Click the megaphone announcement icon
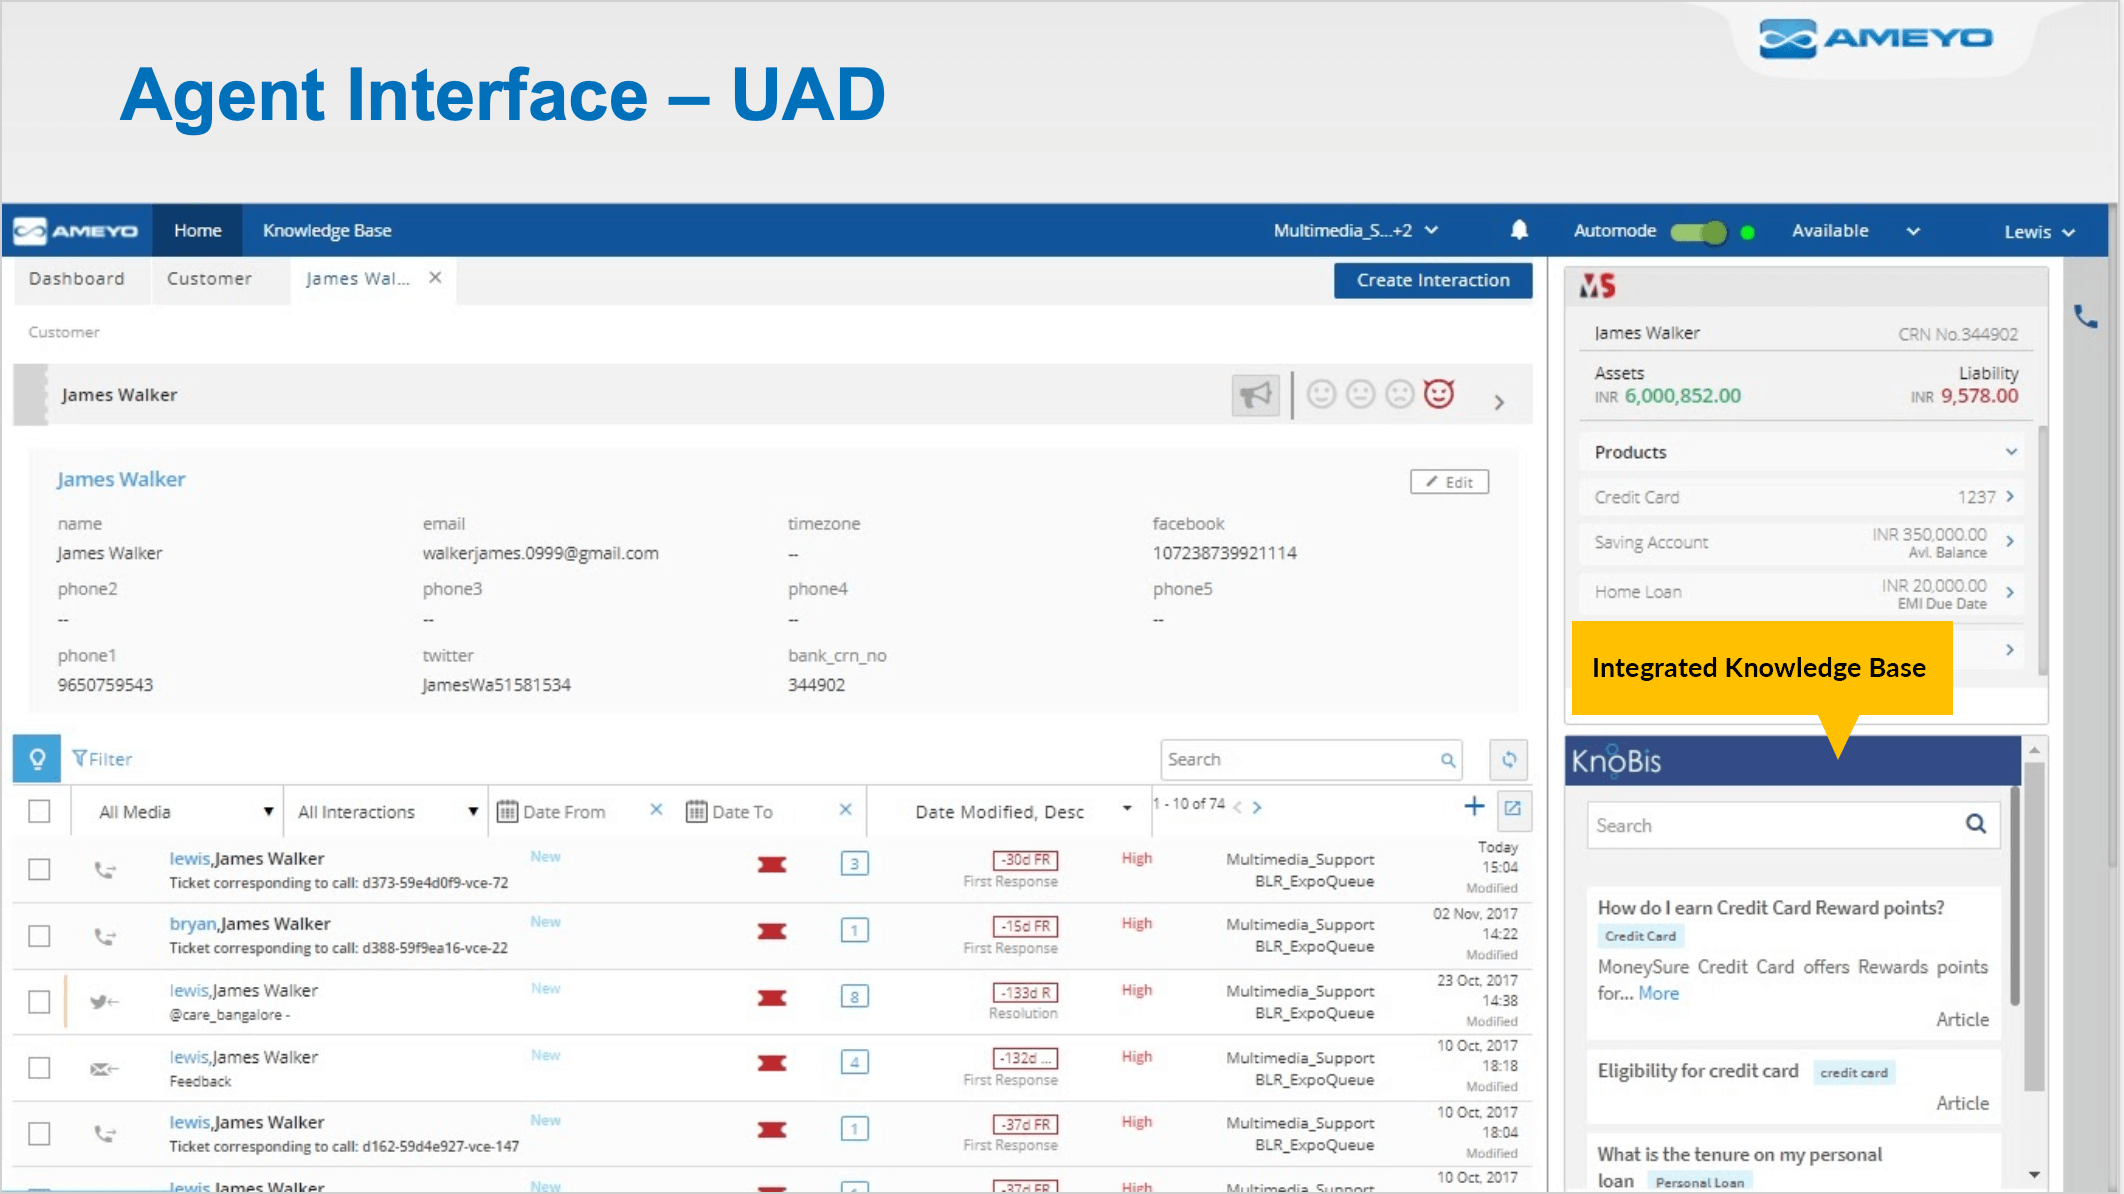2124x1194 pixels. 1255,395
